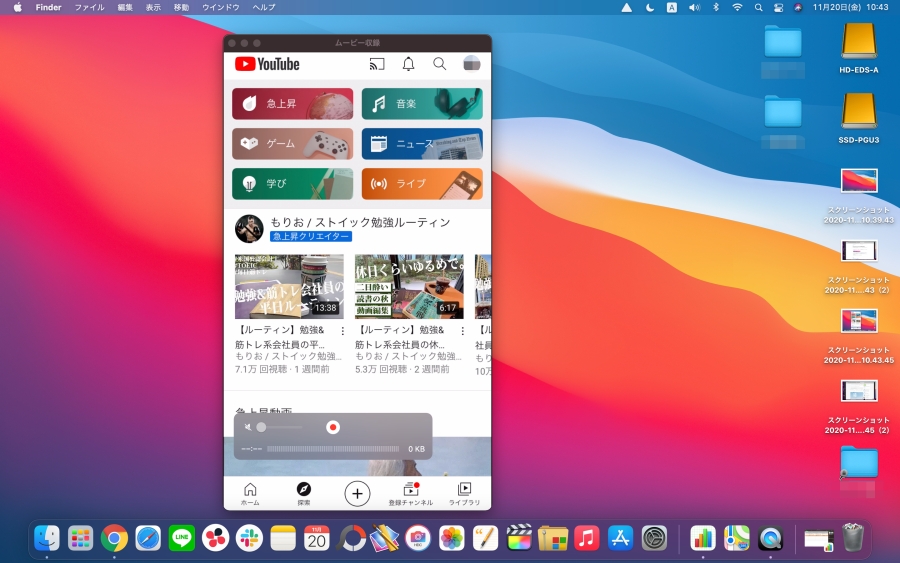Open channel title もりお / ストイック勉強ルーティン
Viewport: 900px width, 563px height.
point(360,222)
